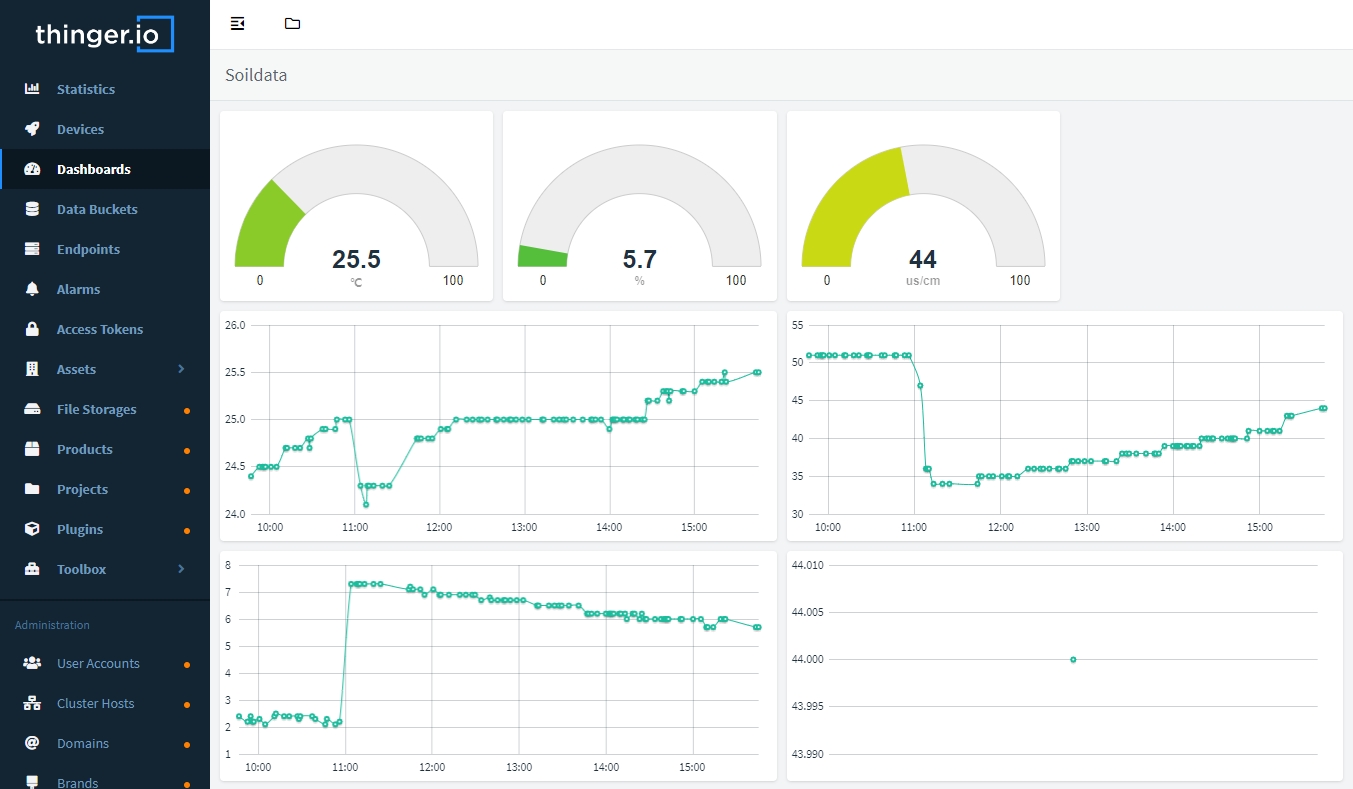Open the Projects section
The width and height of the screenshot is (1353, 789).
(x=80, y=489)
